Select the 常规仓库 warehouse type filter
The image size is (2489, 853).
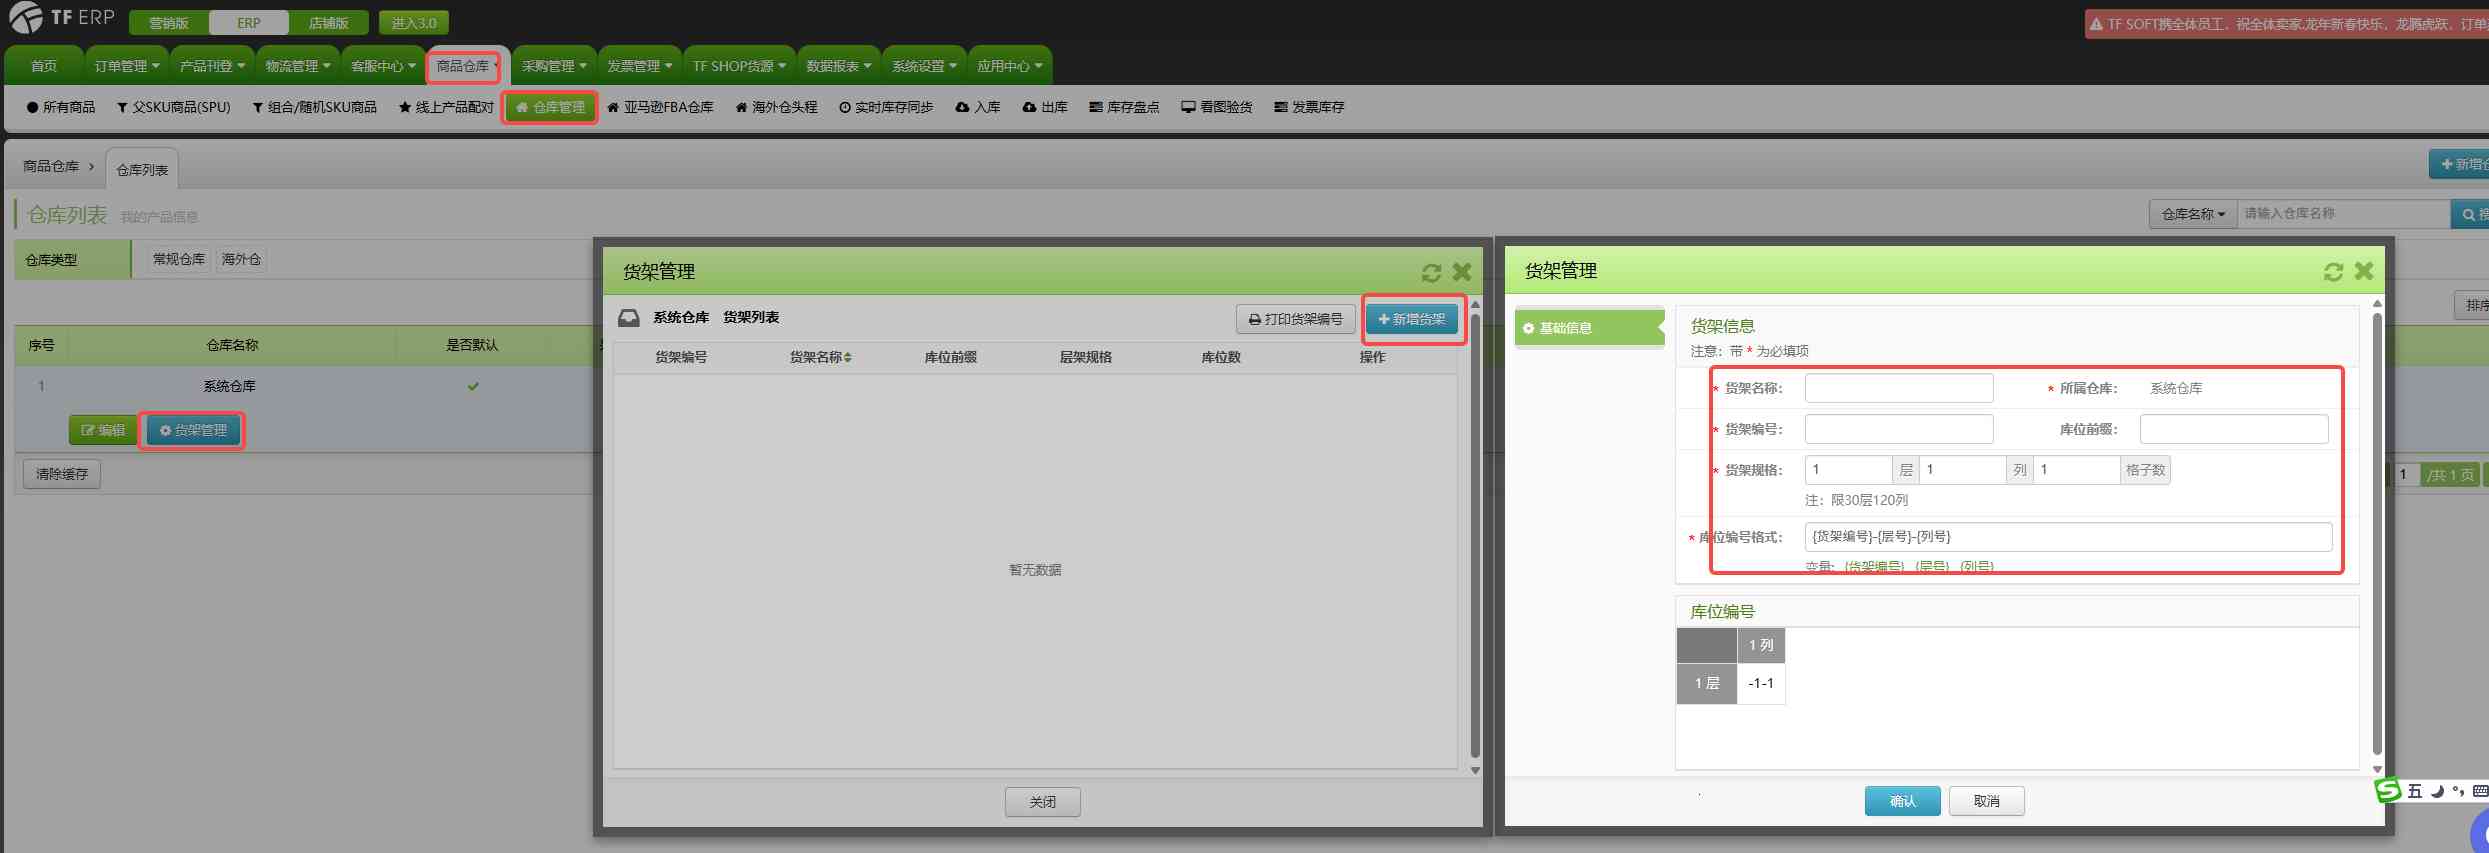178,259
